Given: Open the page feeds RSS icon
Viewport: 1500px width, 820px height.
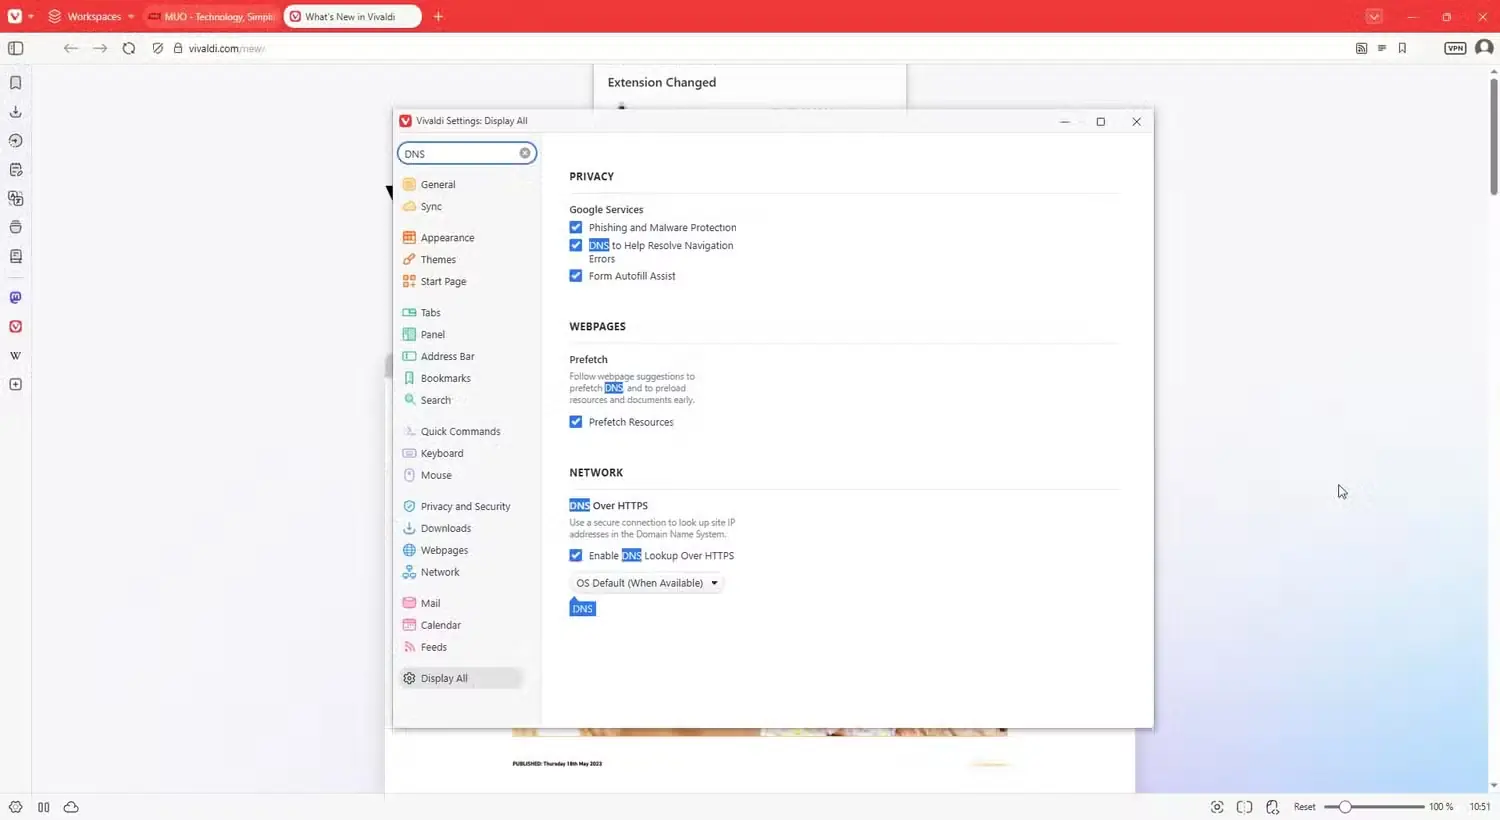Looking at the screenshot, I should click(1361, 48).
